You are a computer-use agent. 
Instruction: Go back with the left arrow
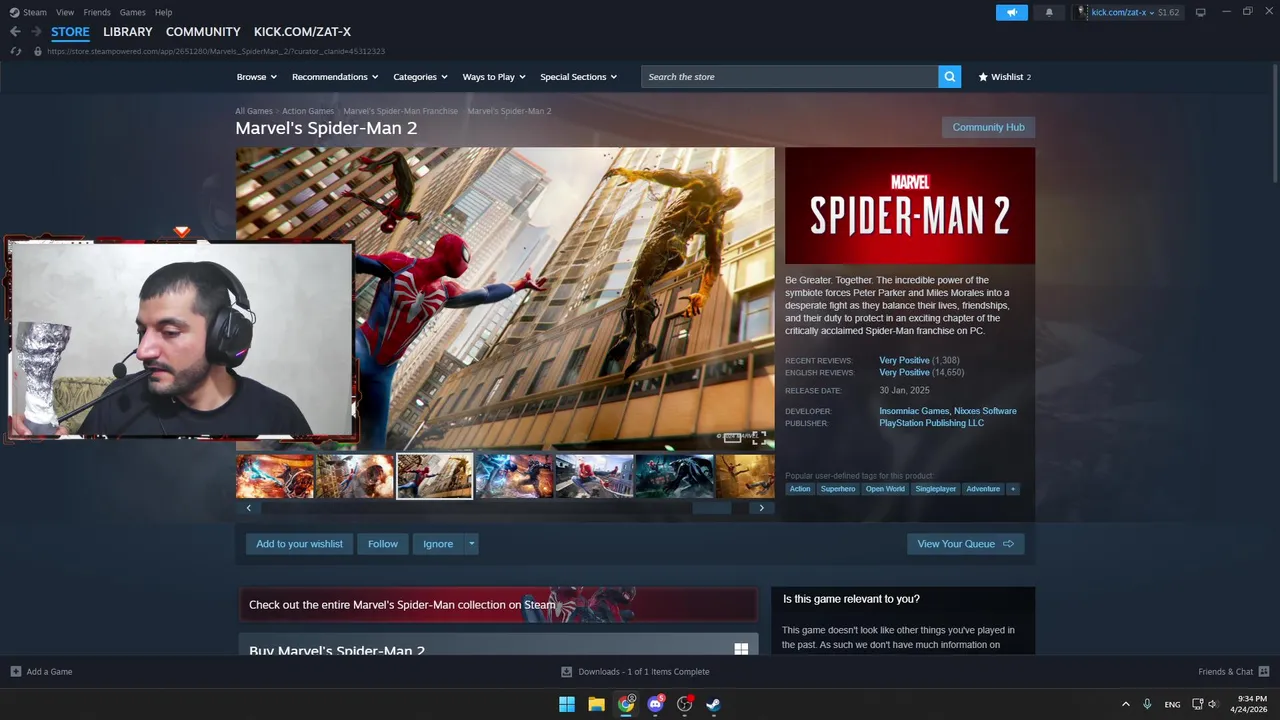click(15, 32)
